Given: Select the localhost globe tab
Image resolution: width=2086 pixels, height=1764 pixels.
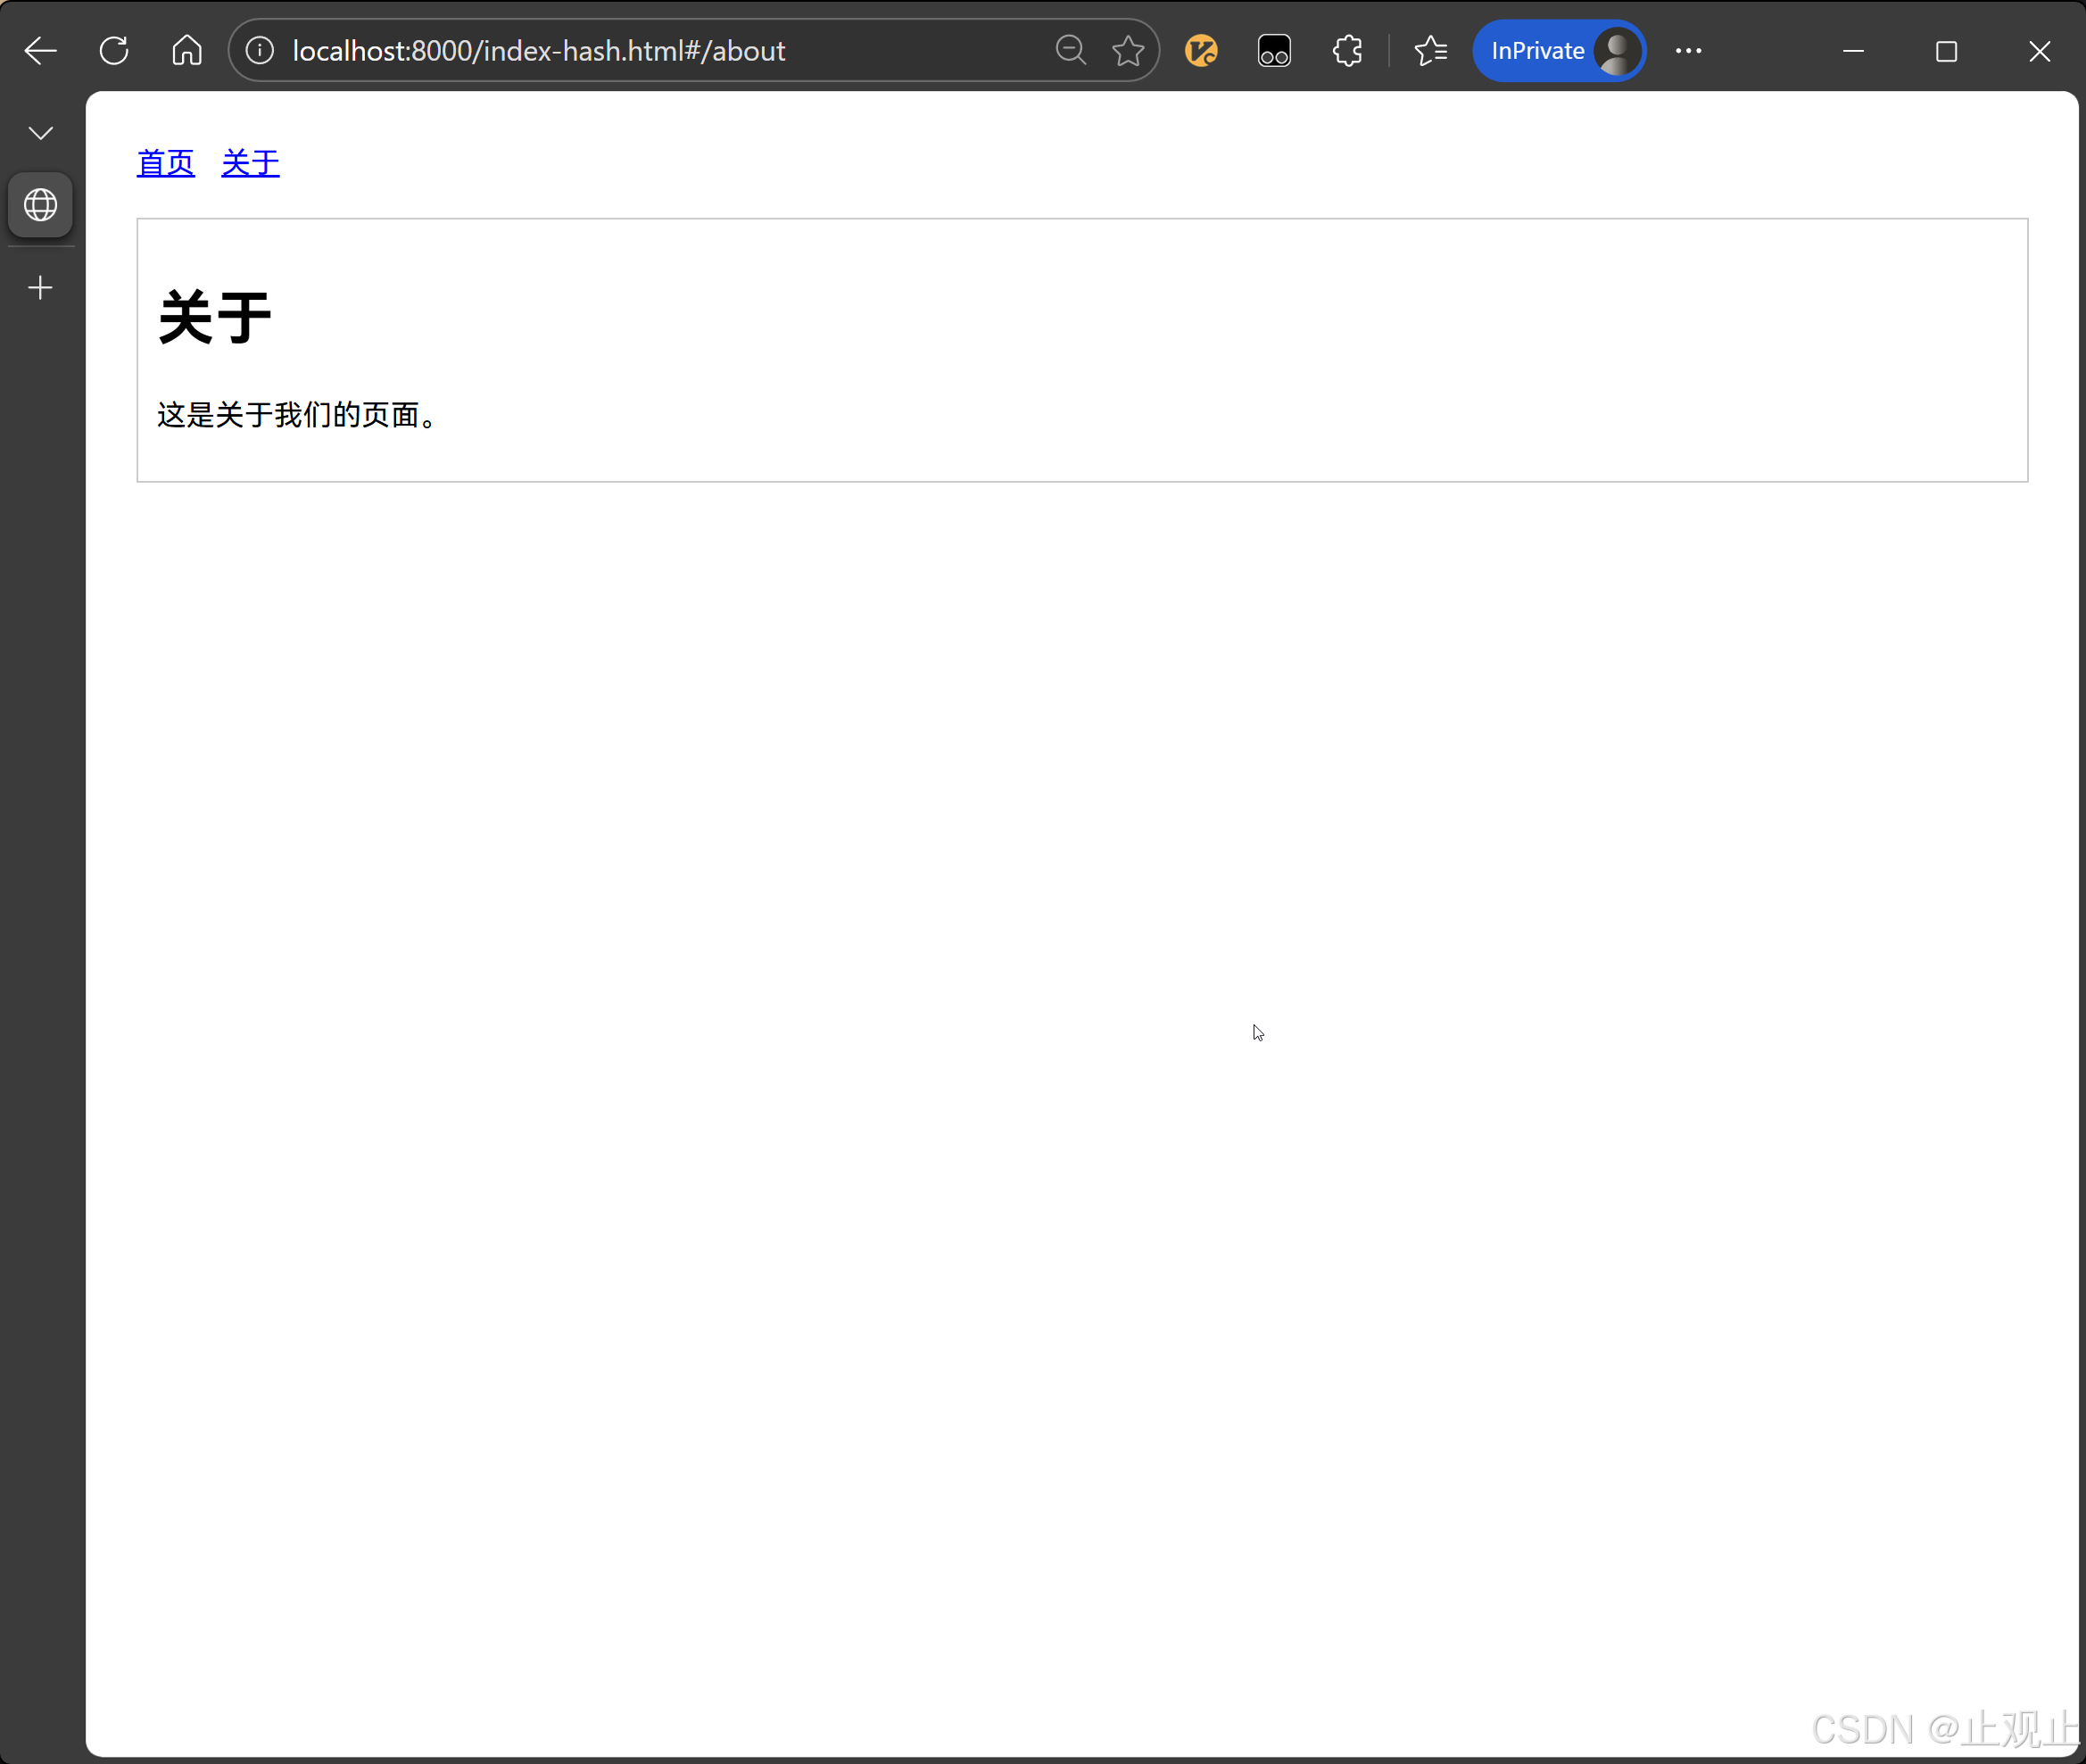Looking at the screenshot, I should point(40,205).
